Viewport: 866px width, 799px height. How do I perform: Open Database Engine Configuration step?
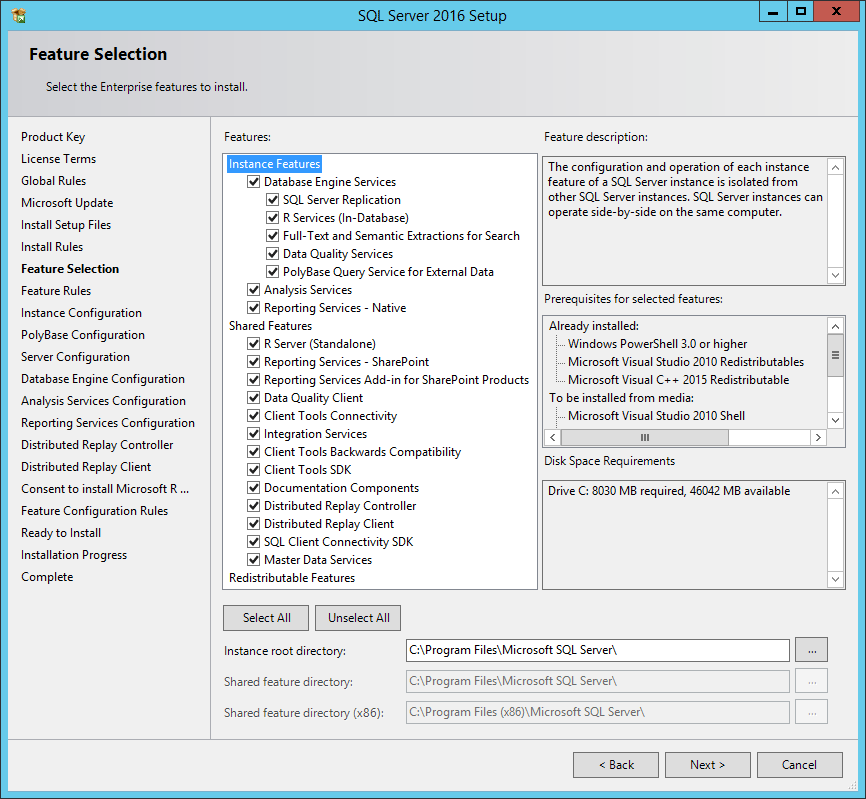[x=103, y=379]
